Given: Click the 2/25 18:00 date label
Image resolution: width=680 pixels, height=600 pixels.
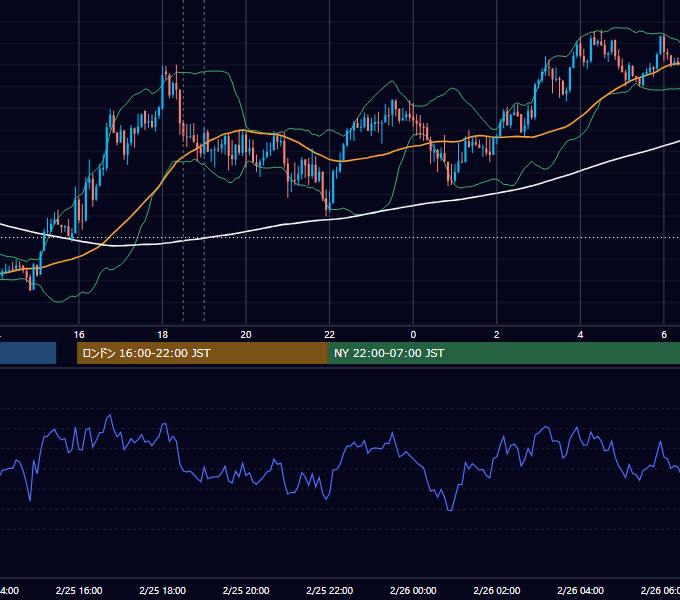Looking at the screenshot, I should pos(163,590).
